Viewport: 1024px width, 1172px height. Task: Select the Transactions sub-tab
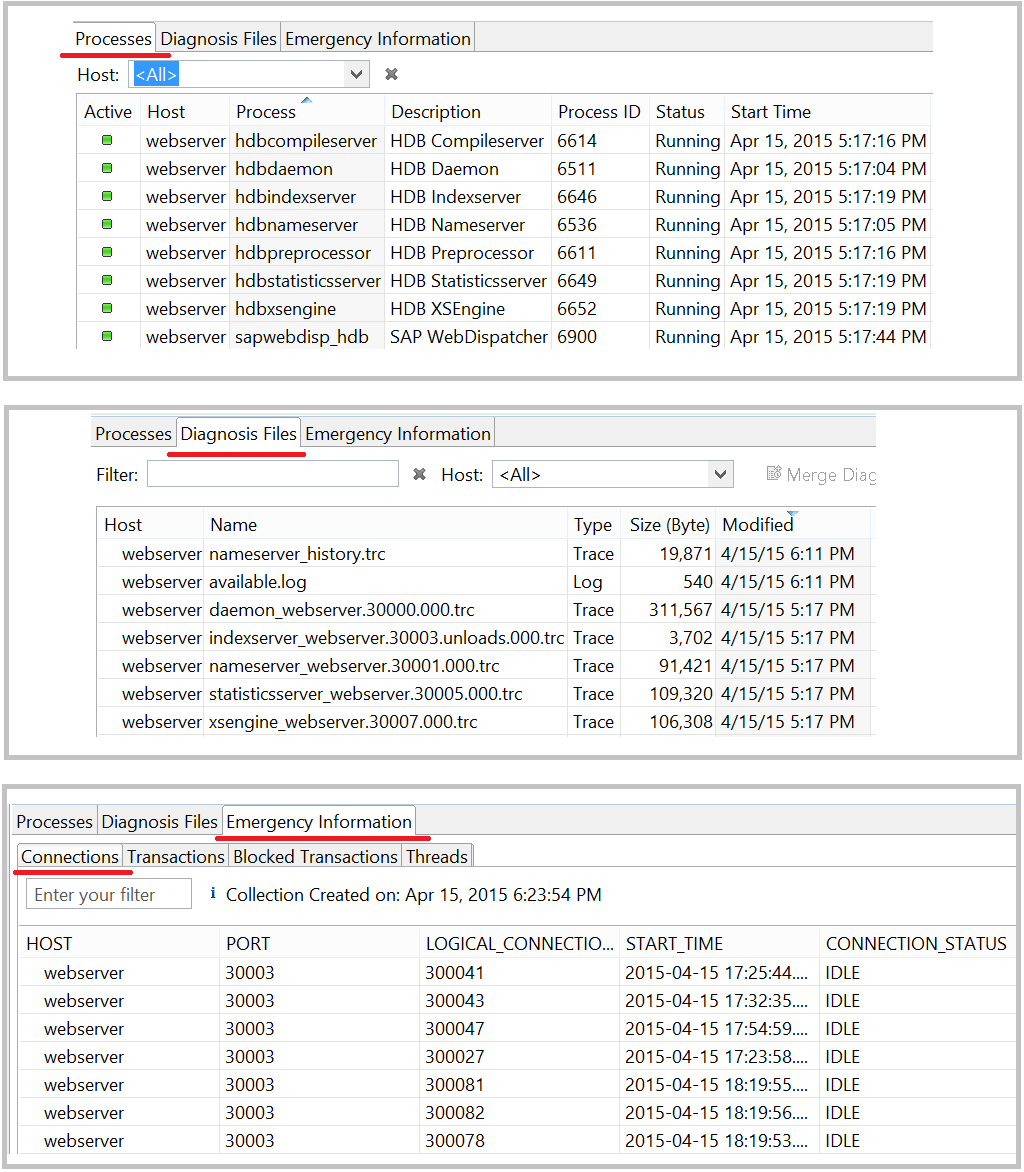point(176,856)
